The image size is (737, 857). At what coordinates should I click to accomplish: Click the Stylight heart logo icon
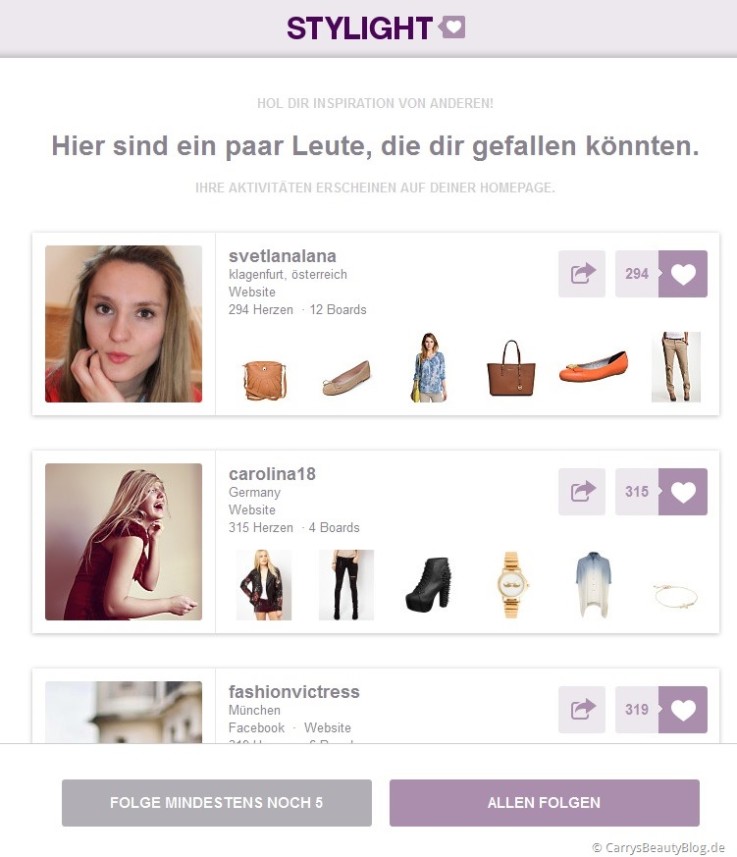pos(453,27)
